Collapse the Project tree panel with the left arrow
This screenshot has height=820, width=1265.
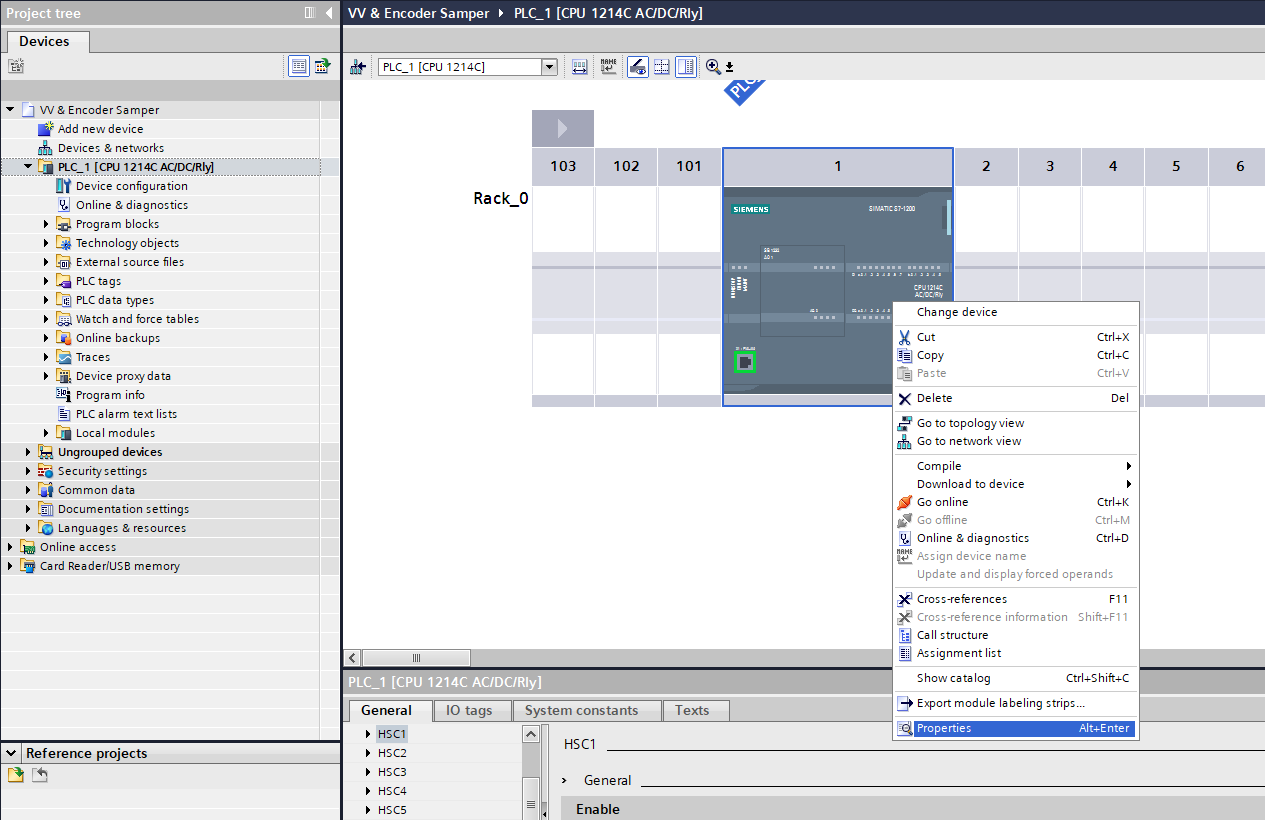(x=329, y=13)
